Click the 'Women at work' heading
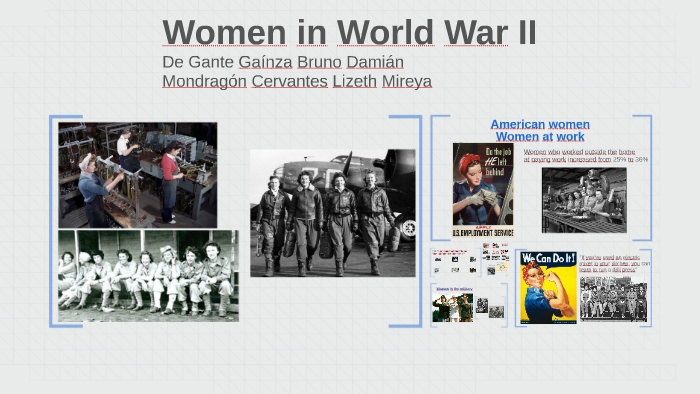The image size is (700, 394). (x=540, y=136)
